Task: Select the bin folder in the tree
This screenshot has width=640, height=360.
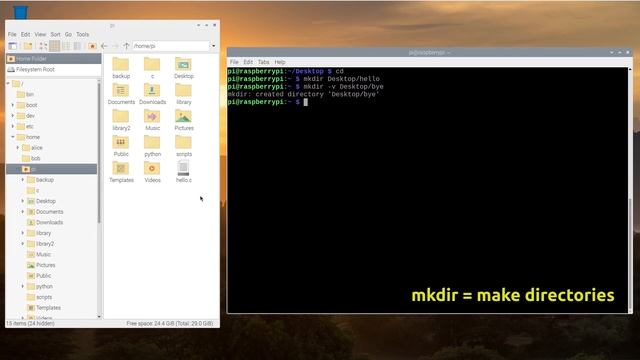Action: pyautogui.click(x=25, y=94)
